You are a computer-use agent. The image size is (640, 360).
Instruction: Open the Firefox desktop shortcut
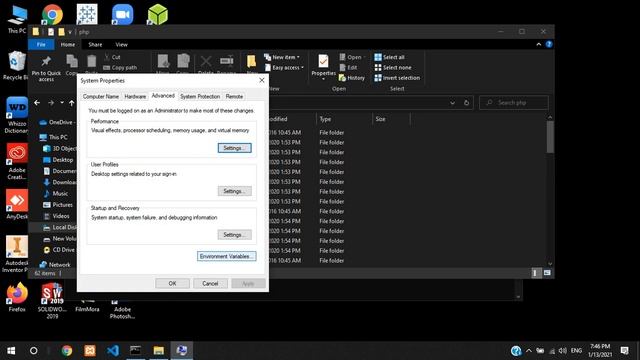17,297
